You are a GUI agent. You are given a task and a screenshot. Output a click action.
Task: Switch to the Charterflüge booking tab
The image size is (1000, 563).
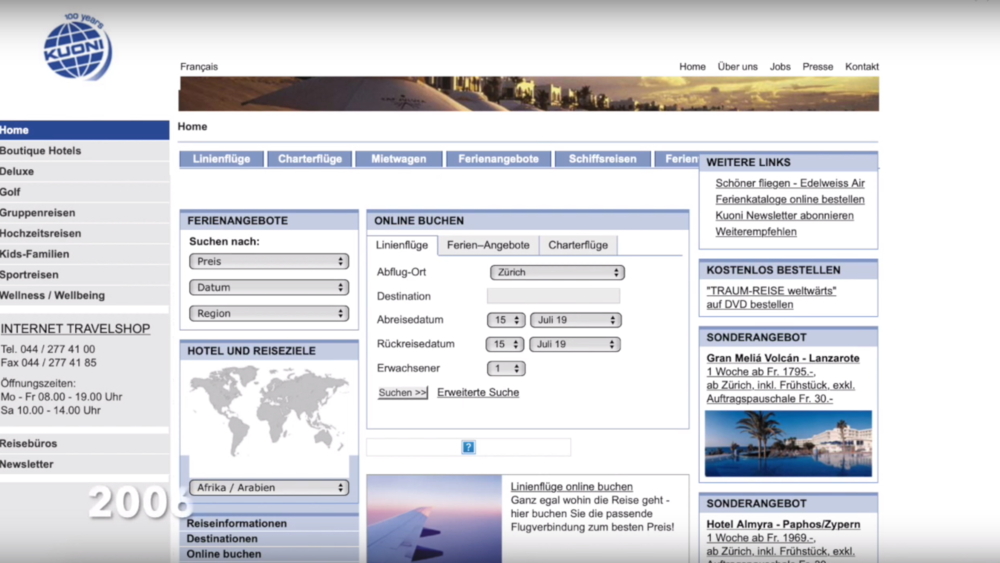click(x=578, y=245)
